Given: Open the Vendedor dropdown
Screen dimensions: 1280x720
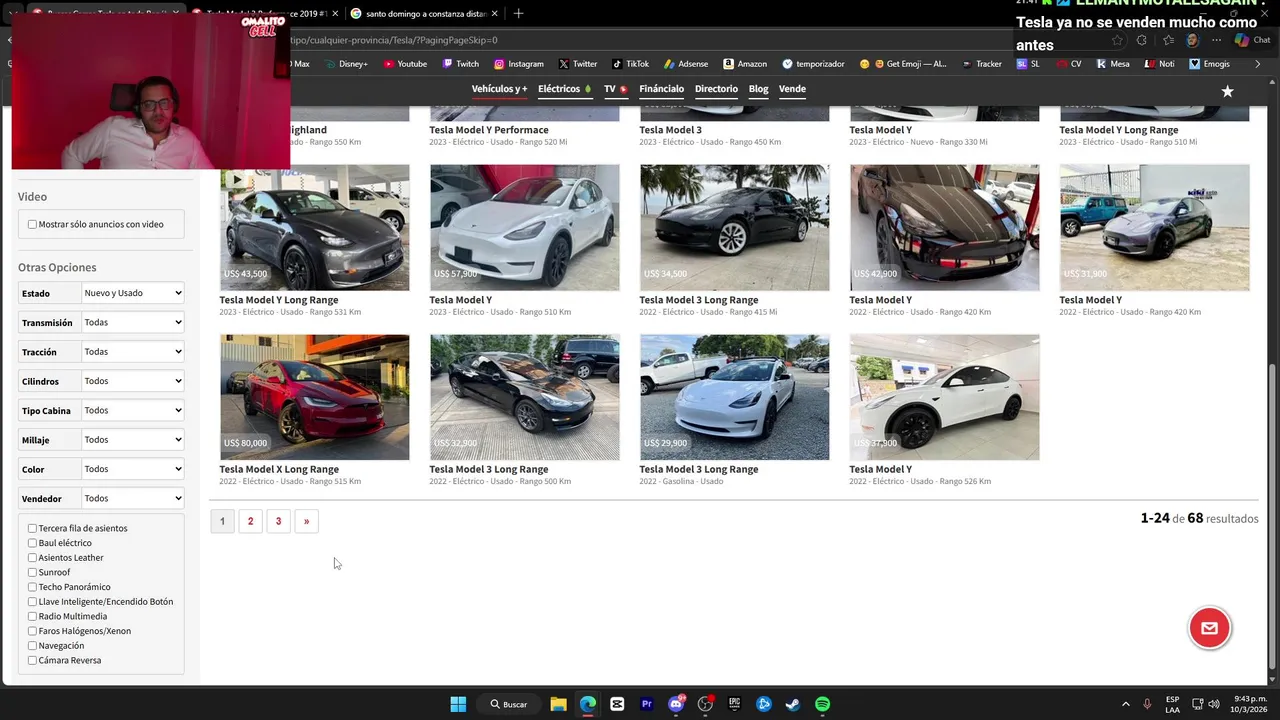Looking at the screenshot, I should (133, 498).
